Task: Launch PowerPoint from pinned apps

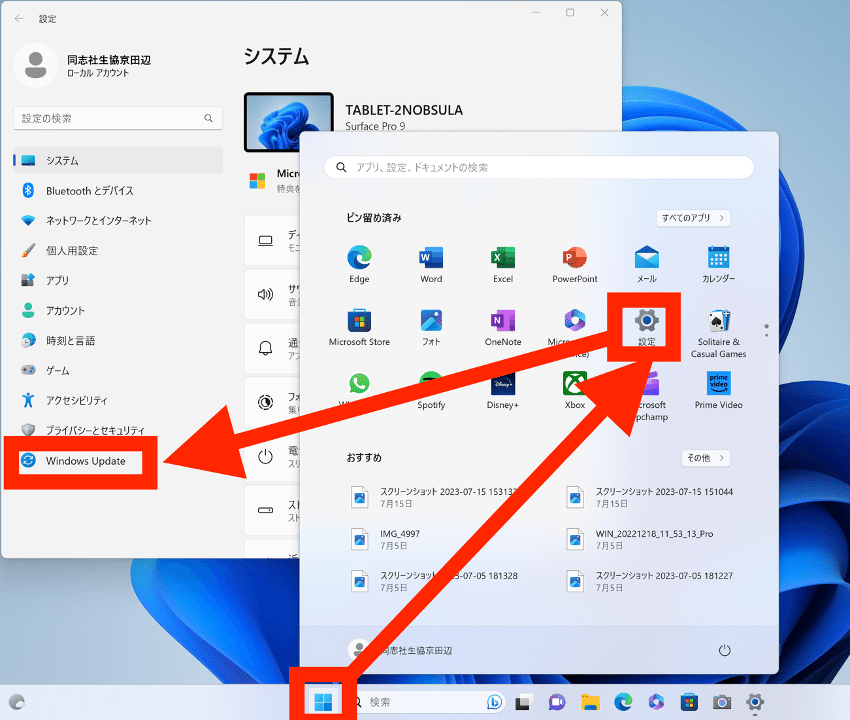Action: [x=575, y=264]
